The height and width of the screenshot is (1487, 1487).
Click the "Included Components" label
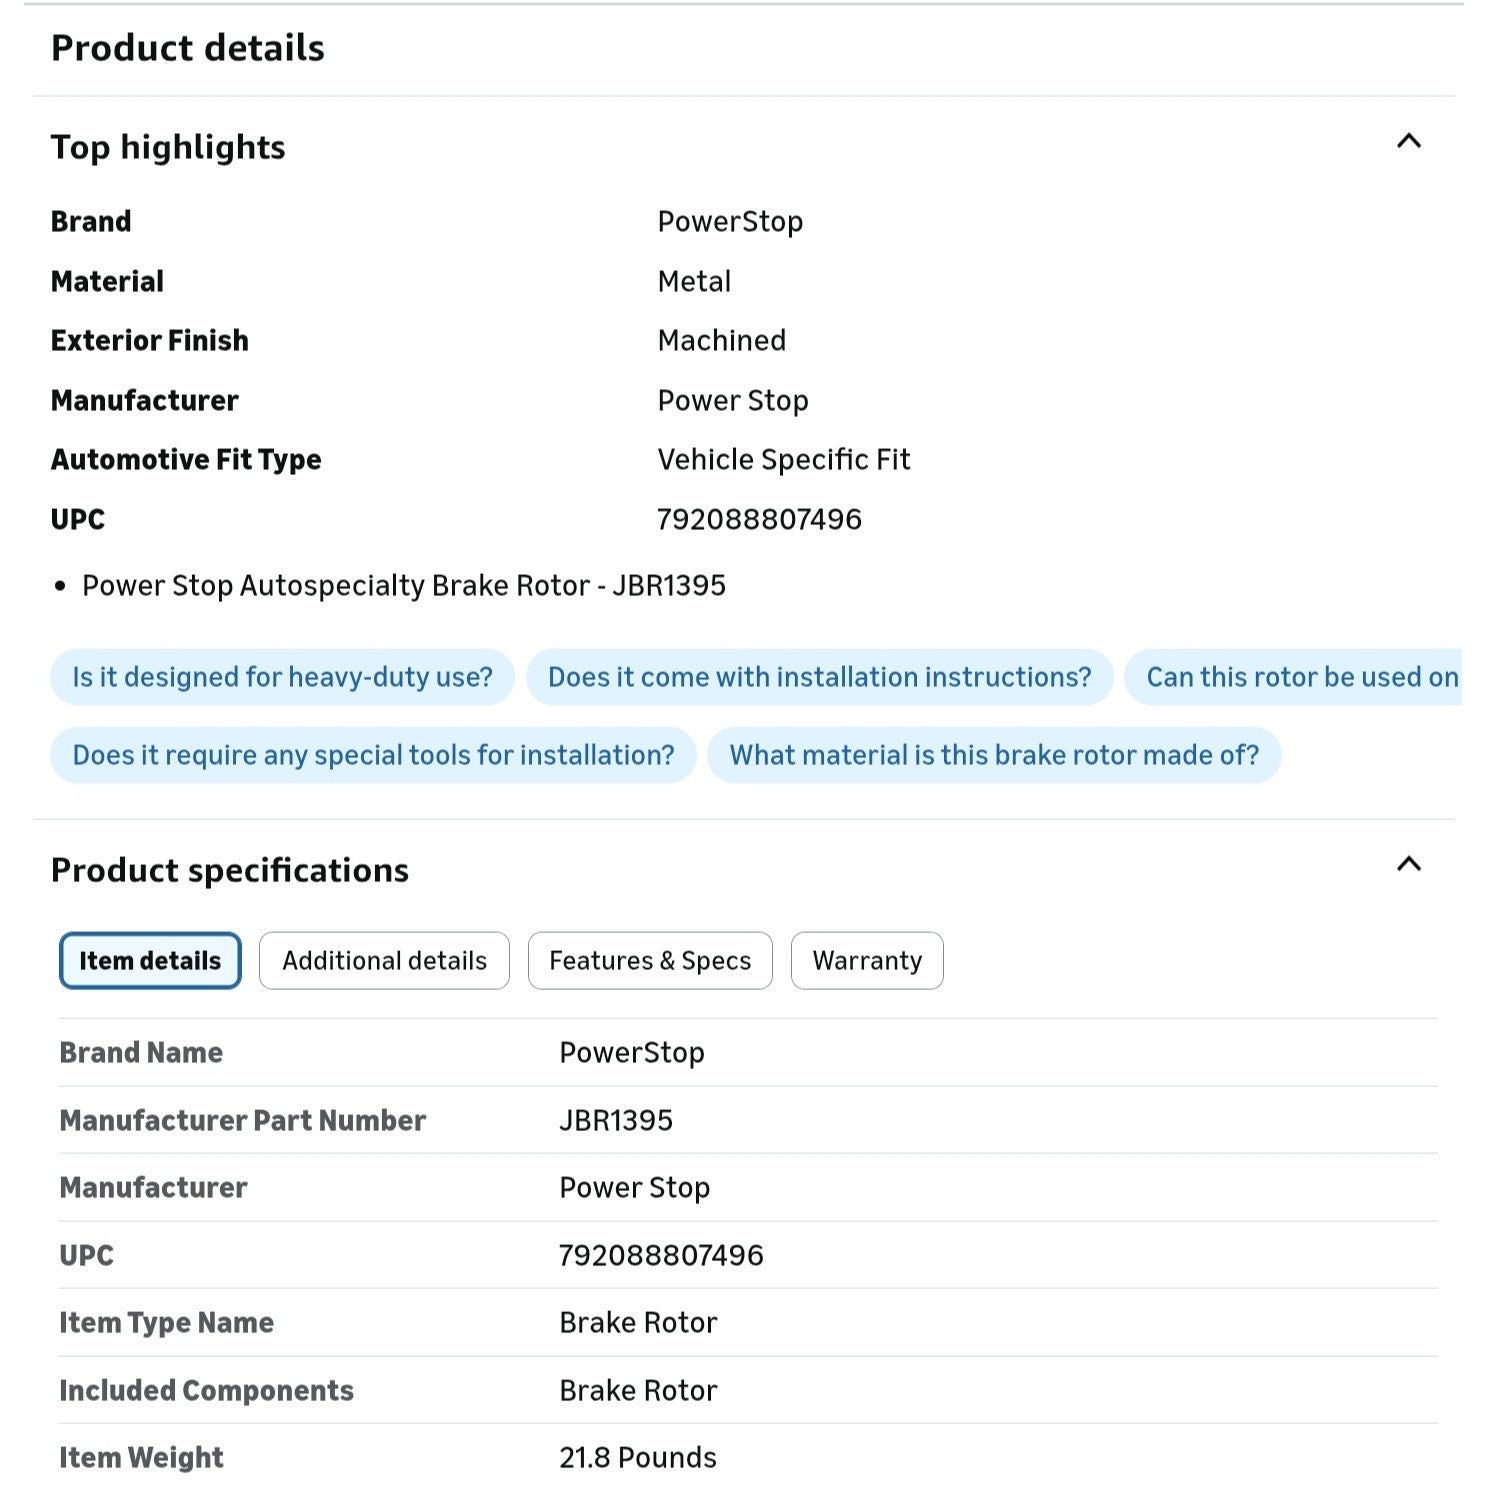[207, 1391]
